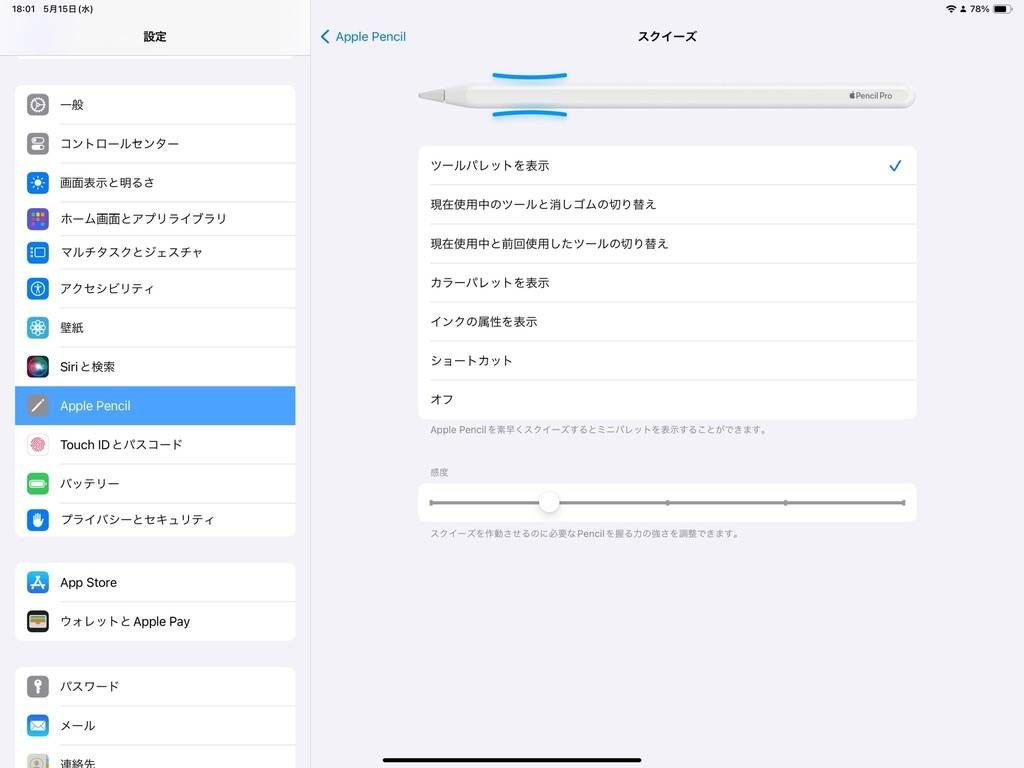Open App Store settings
Image resolution: width=1024 pixels, height=768 pixels.
point(155,583)
